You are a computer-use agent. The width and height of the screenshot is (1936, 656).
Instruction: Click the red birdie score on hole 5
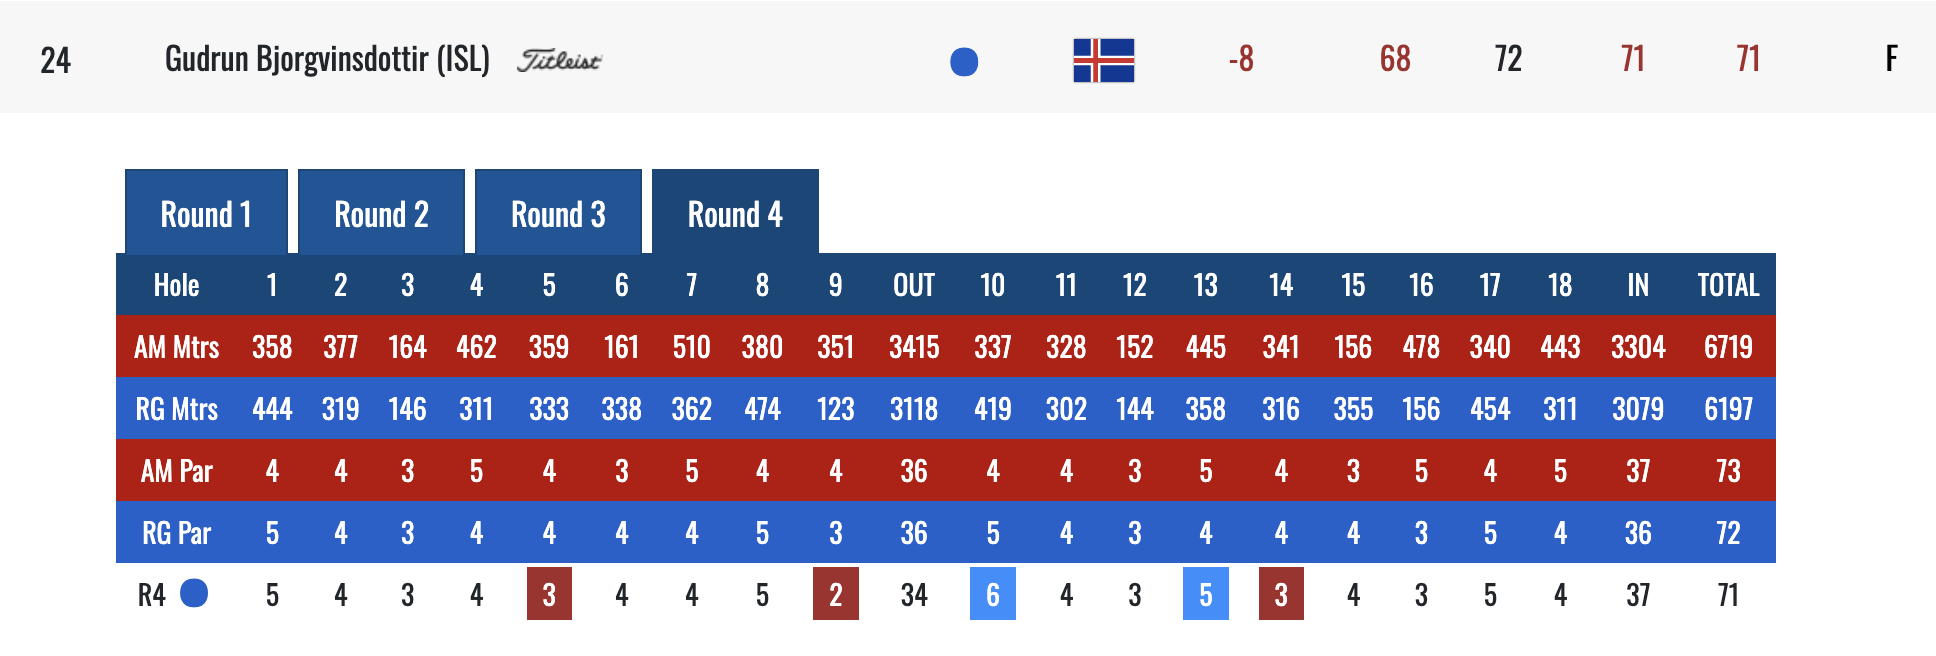coord(549,595)
